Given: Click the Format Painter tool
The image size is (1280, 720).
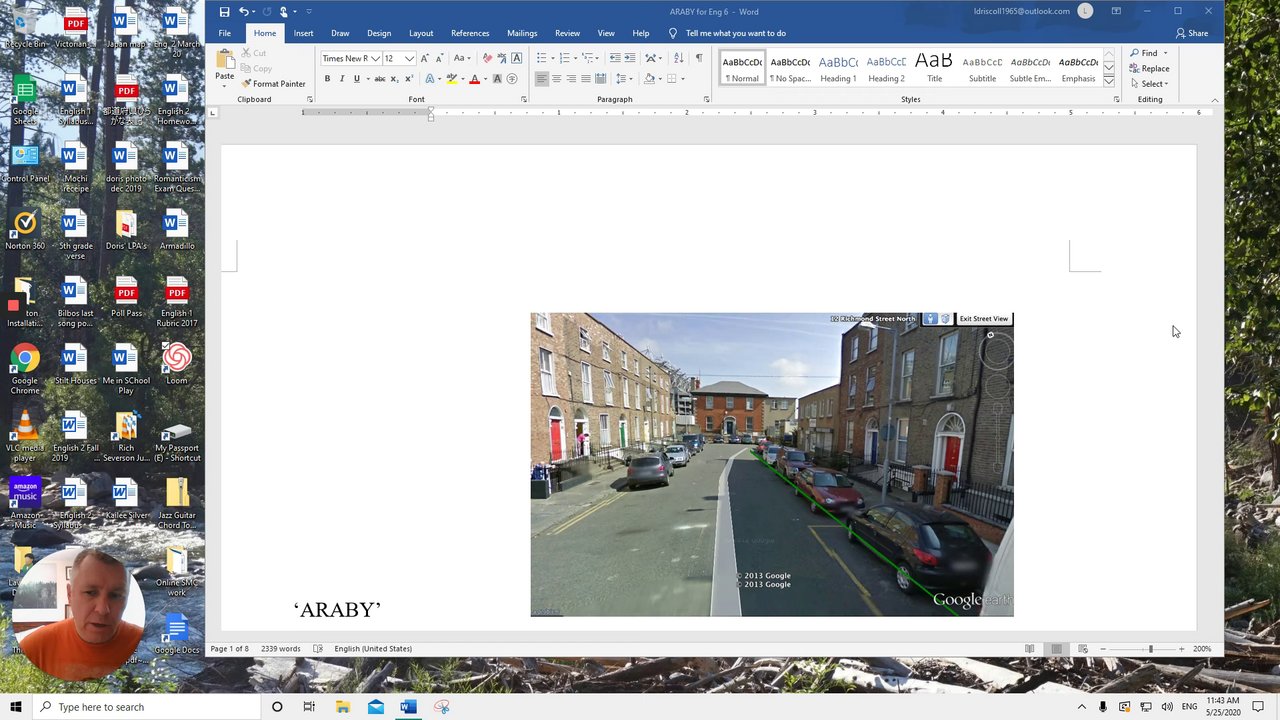Looking at the screenshot, I should click(x=273, y=84).
